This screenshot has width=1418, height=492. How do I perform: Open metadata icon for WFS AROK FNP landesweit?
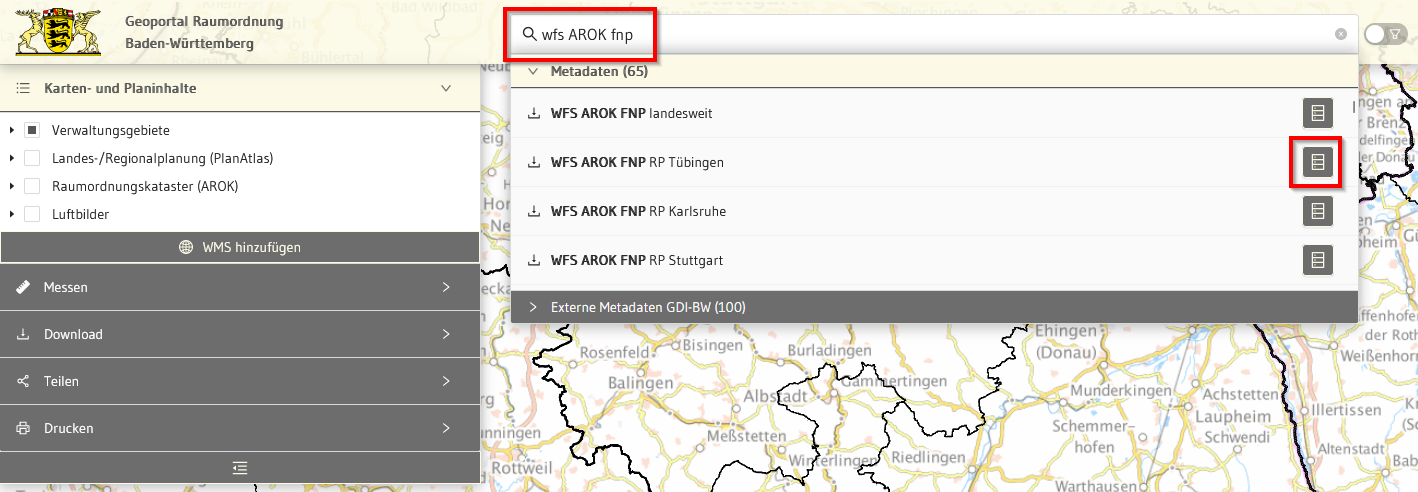[x=1317, y=113]
